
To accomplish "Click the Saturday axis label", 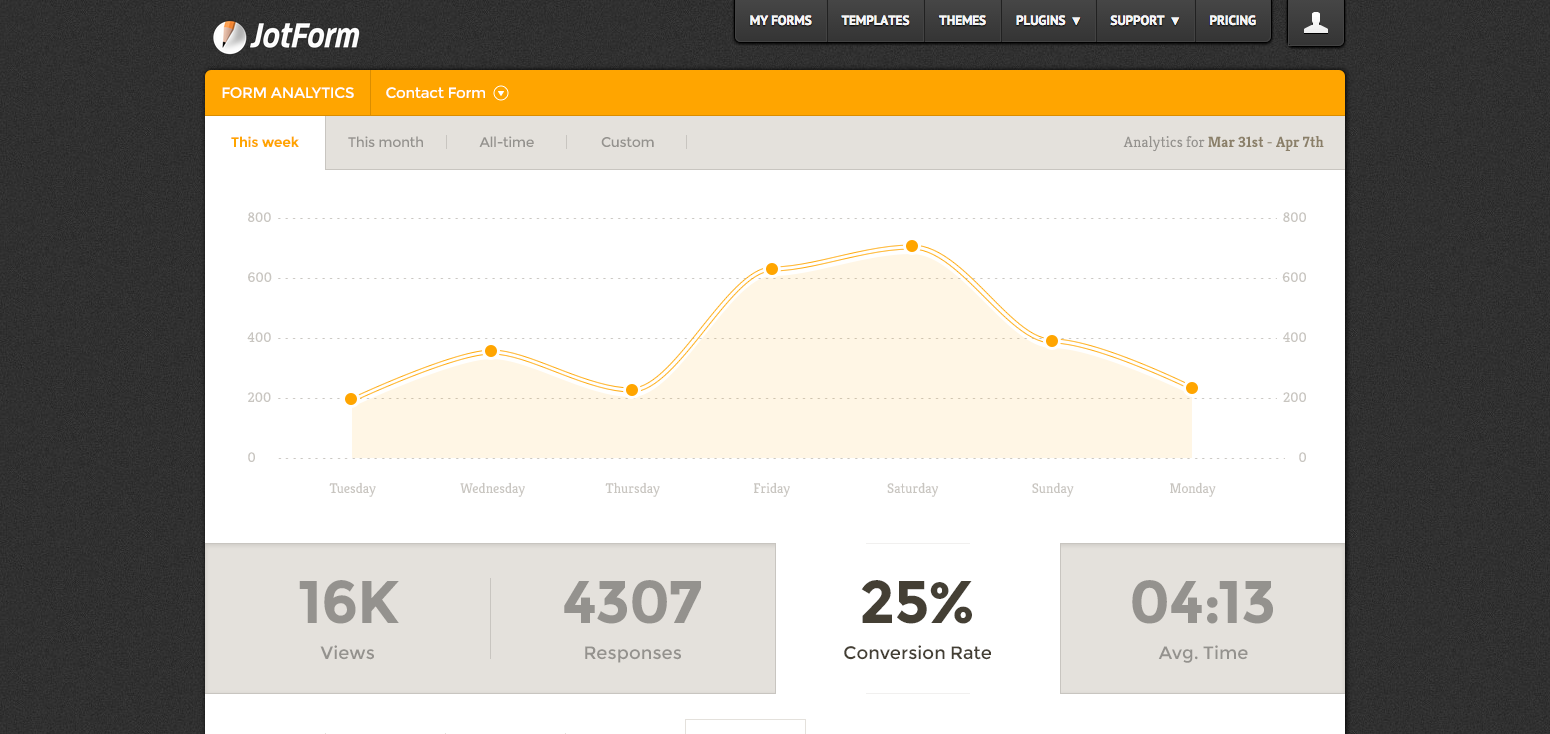I will pos(912,489).
